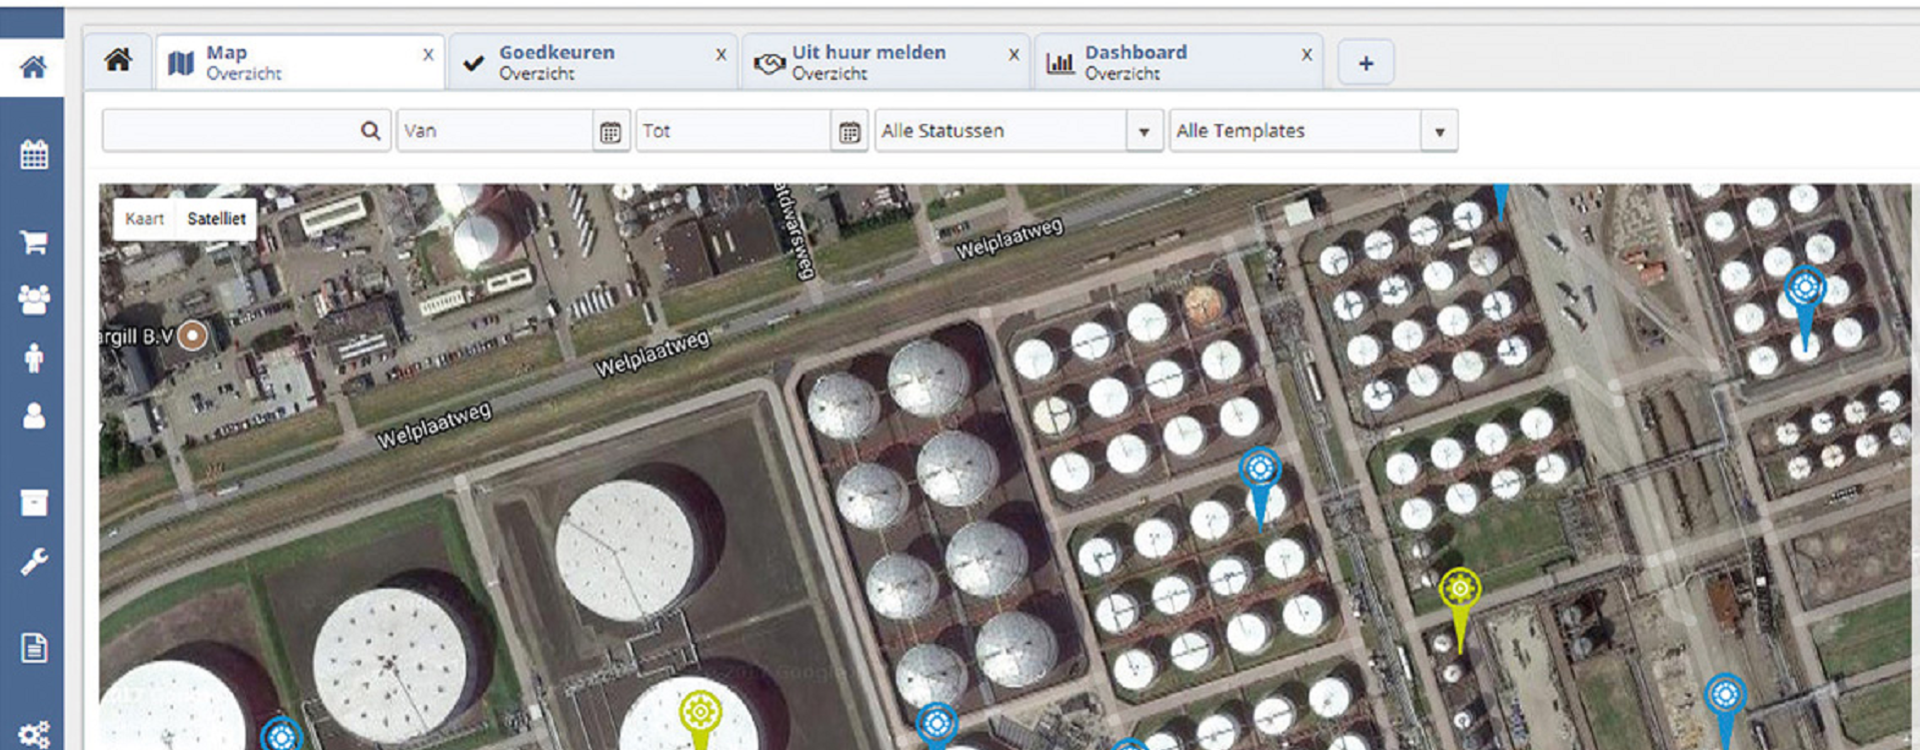1920x750 pixels.
Task: Open the home icon in the sidebar
Action: [33, 67]
